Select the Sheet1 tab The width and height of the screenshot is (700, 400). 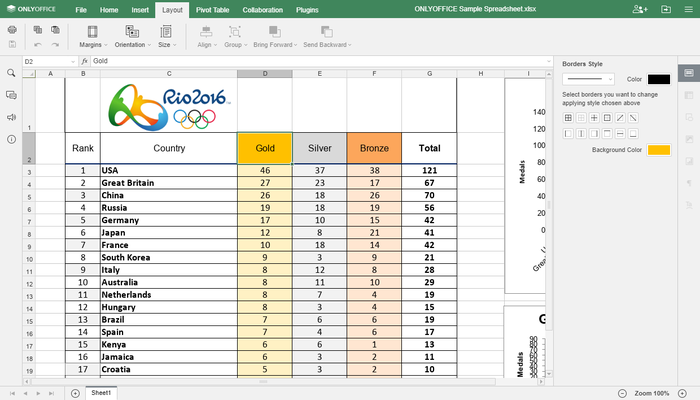(x=101, y=393)
